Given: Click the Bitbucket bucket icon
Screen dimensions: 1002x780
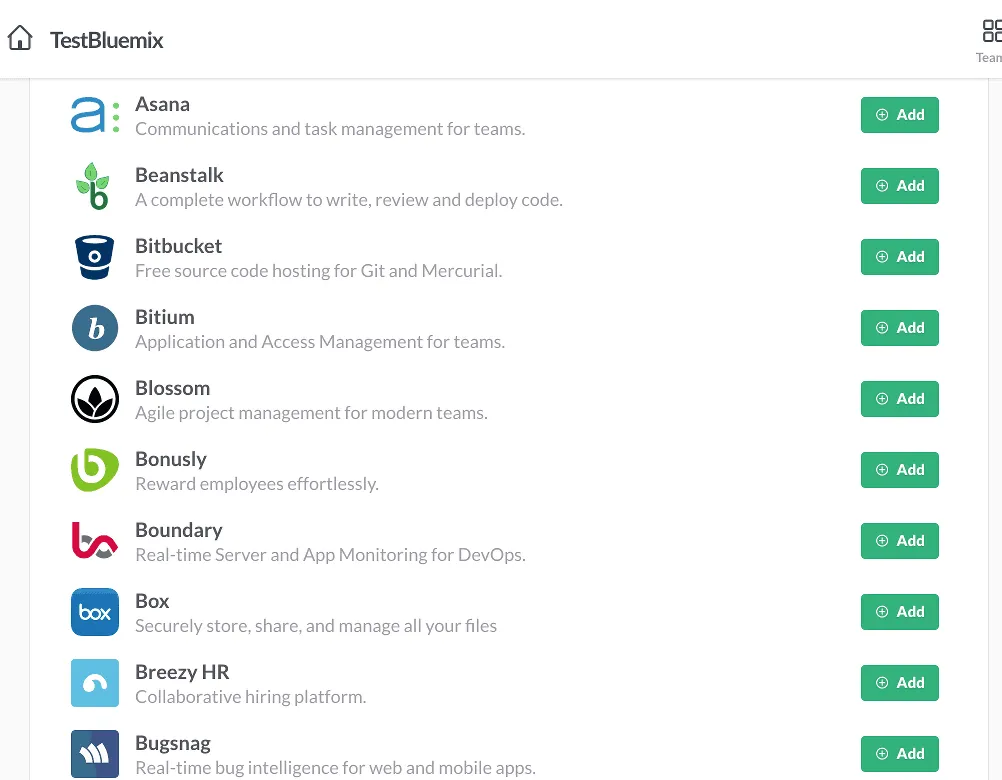Looking at the screenshot, I should click(94, 256).
